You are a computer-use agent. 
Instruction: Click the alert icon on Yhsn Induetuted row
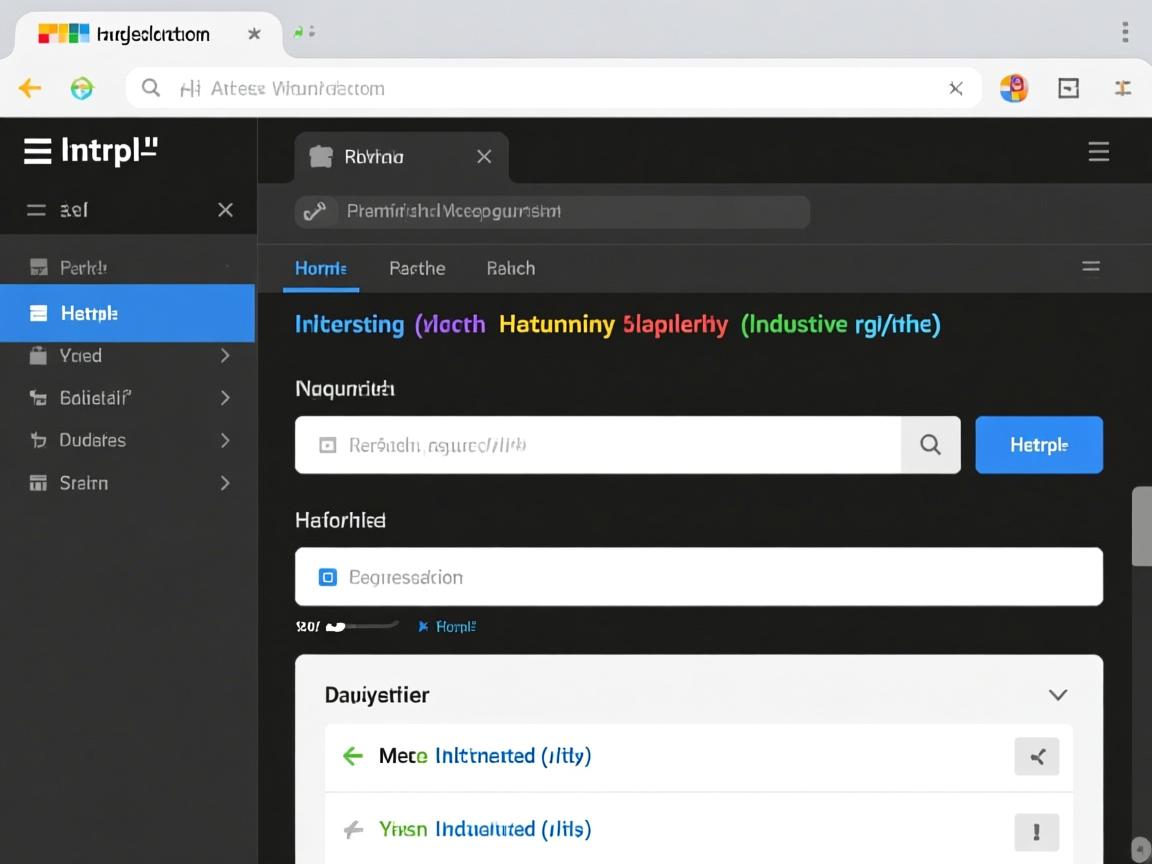pos(1036,831)
